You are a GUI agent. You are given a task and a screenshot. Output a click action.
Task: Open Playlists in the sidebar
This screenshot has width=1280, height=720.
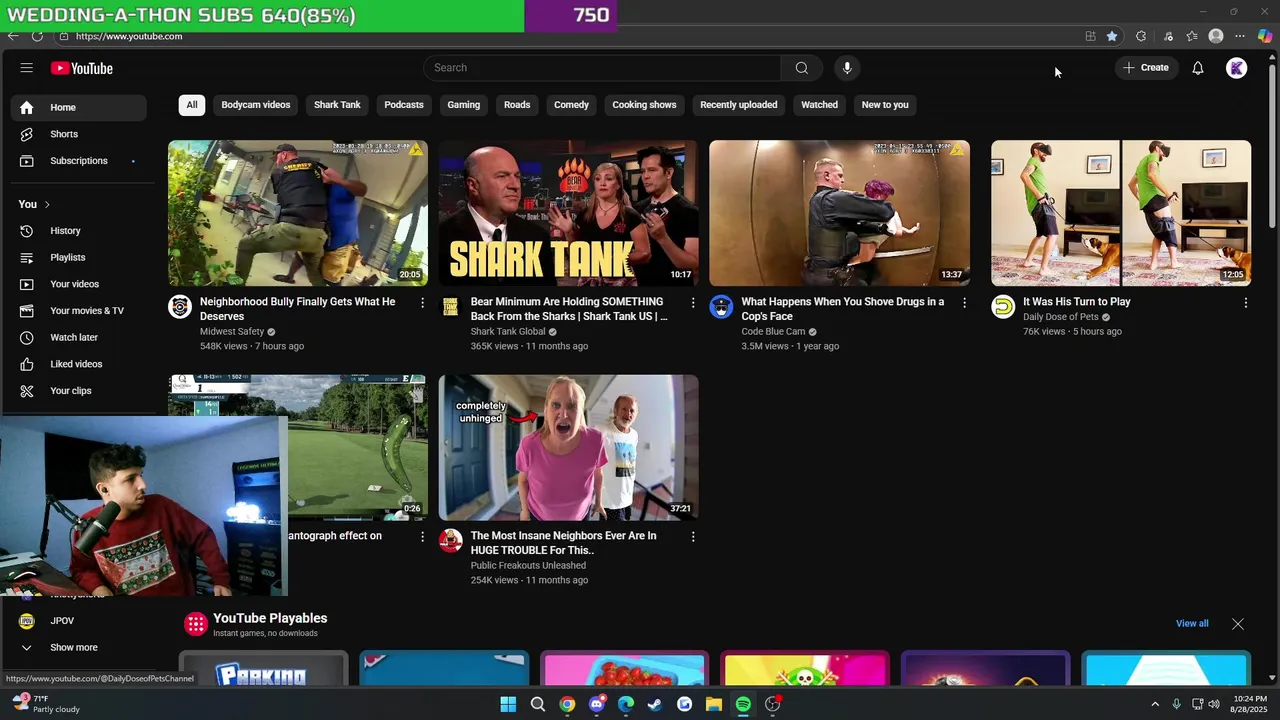79,257
